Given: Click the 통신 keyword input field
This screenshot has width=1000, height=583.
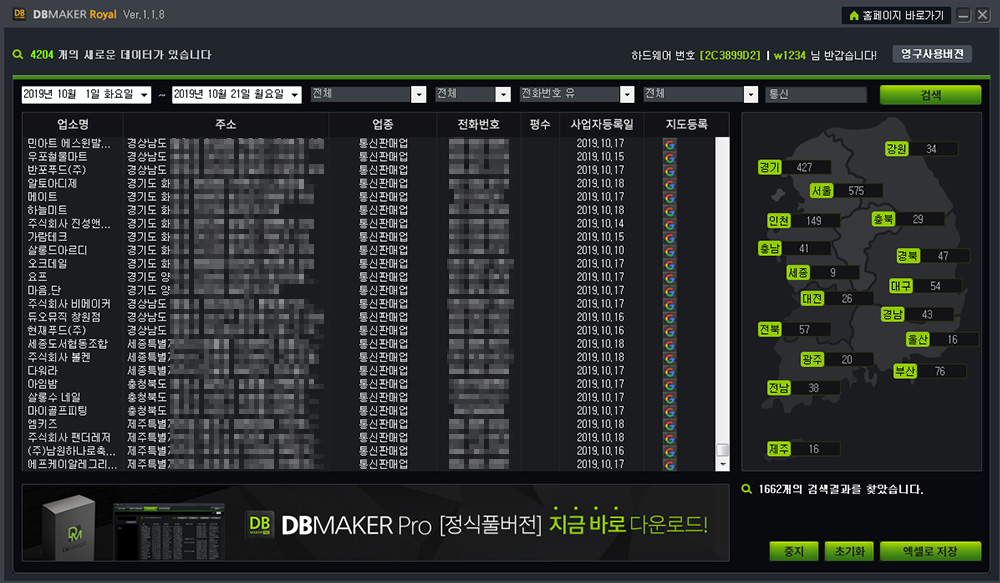Looking at the screenshot, I should click(x=816, y=94).
